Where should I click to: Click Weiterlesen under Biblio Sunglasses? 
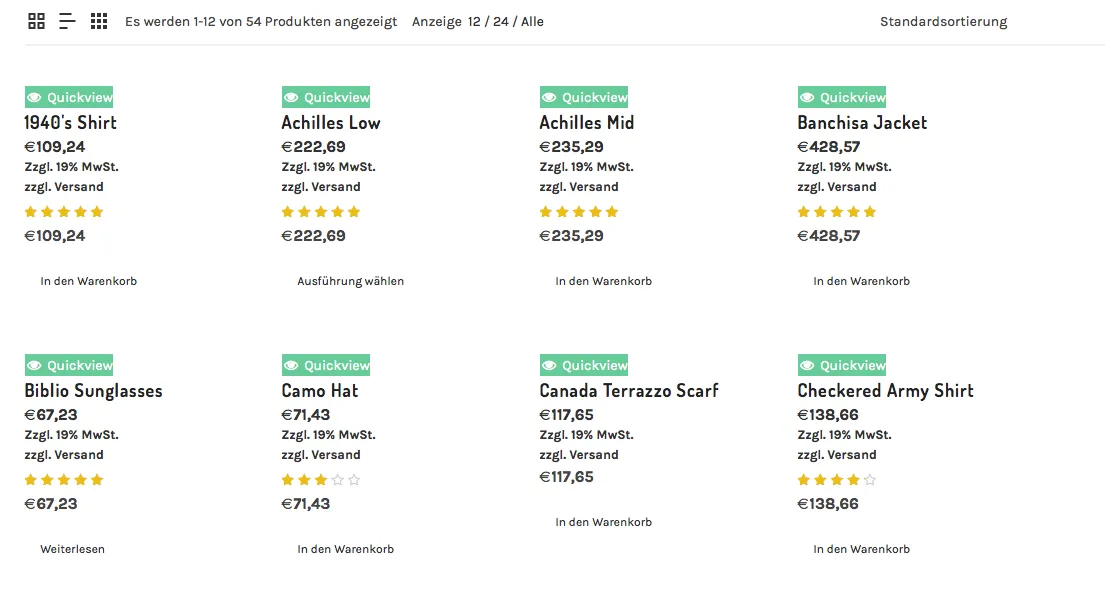tap(73, 549)
